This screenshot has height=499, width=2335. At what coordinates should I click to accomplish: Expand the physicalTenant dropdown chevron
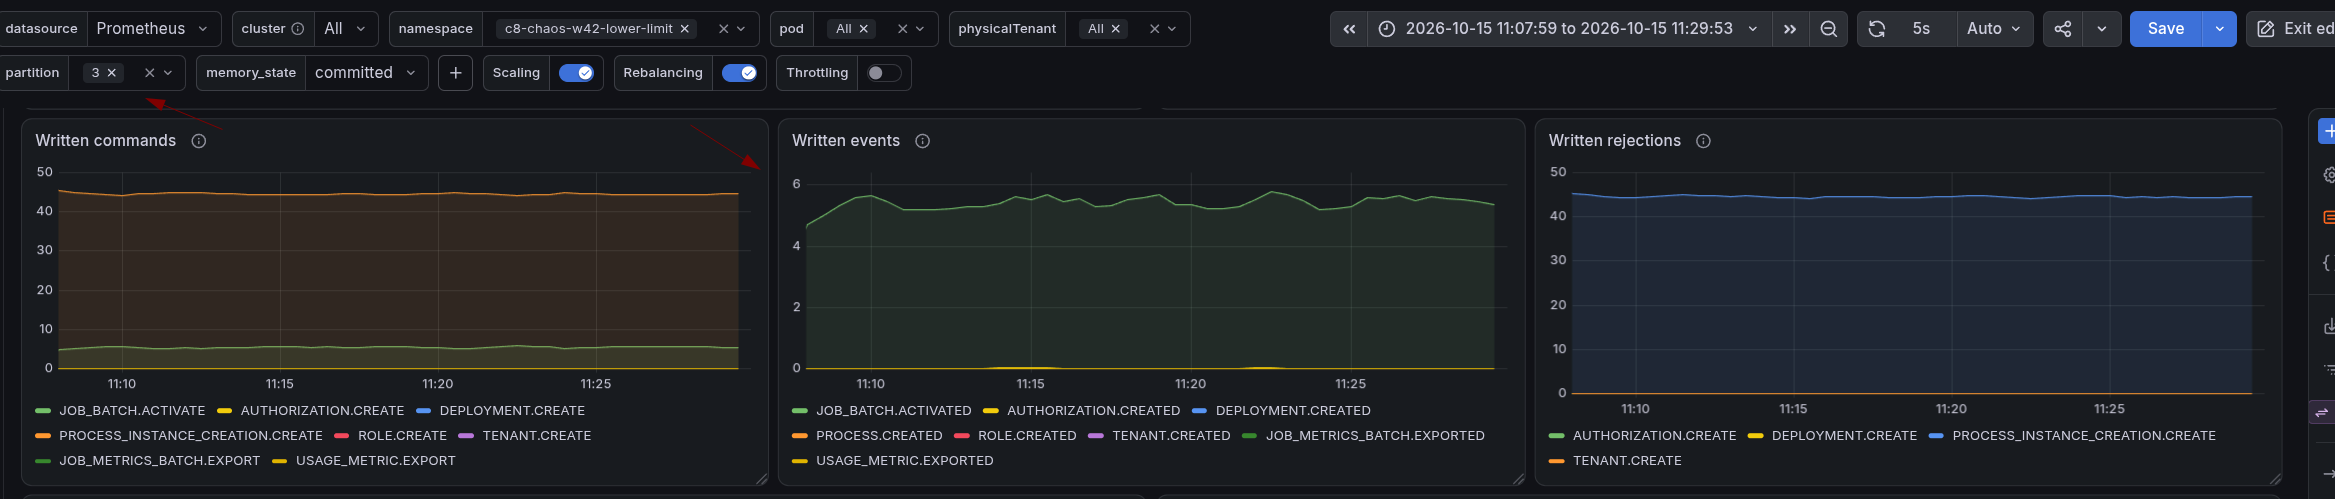1172,29
